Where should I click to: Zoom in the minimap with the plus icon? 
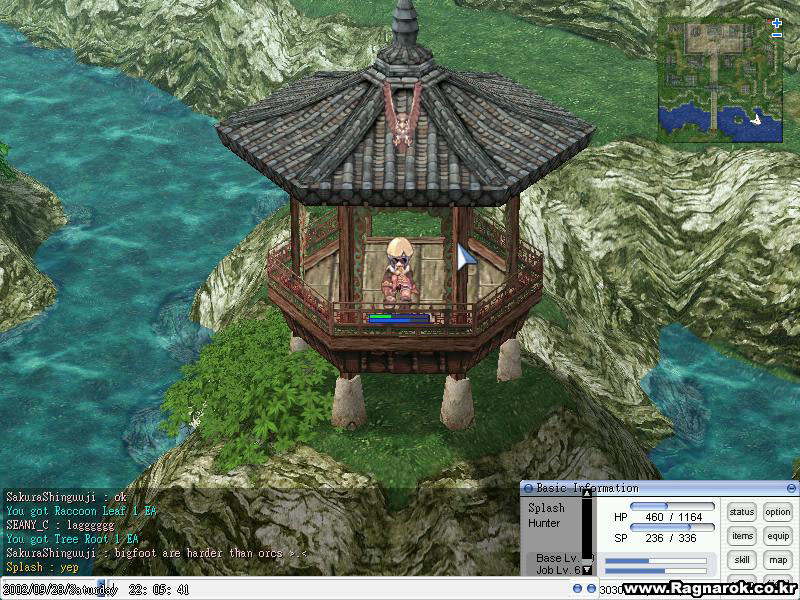coord(777,23)
